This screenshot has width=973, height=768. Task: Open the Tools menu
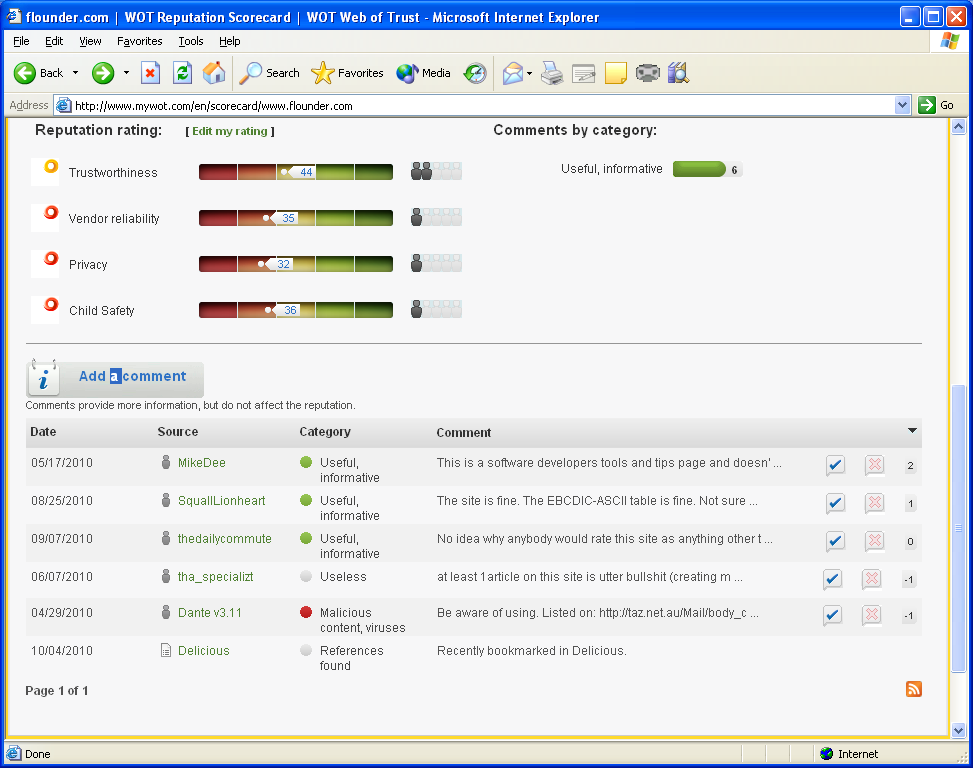[x=191, y=41]
